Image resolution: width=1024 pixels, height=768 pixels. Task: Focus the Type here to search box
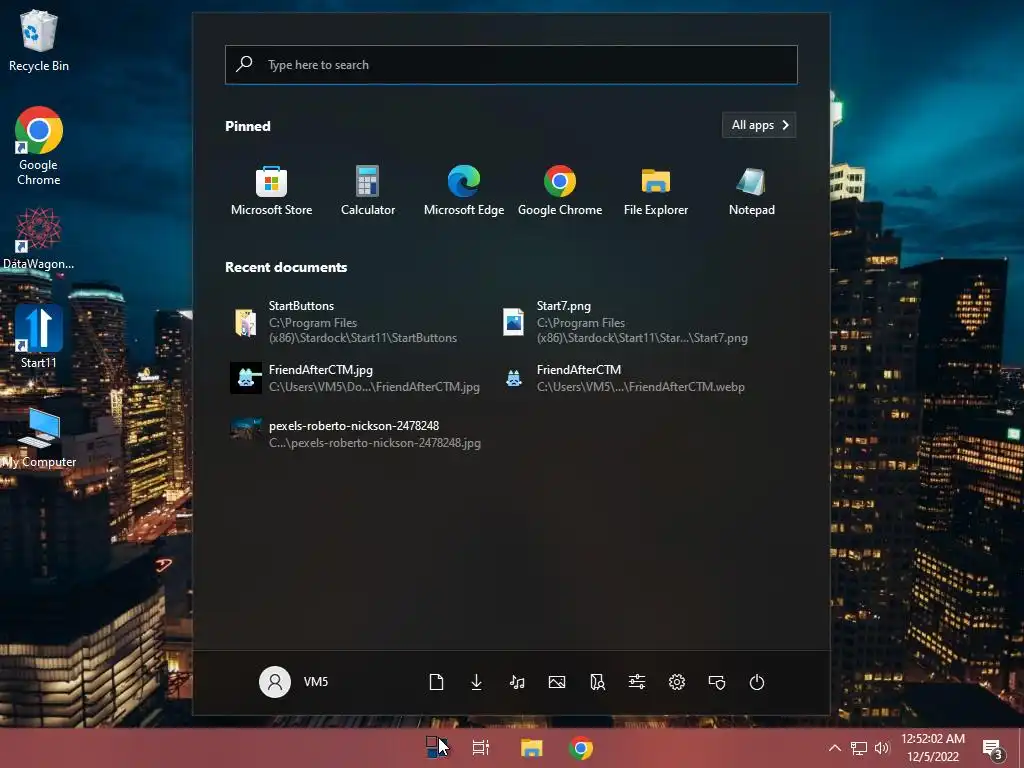coord(511,65)
